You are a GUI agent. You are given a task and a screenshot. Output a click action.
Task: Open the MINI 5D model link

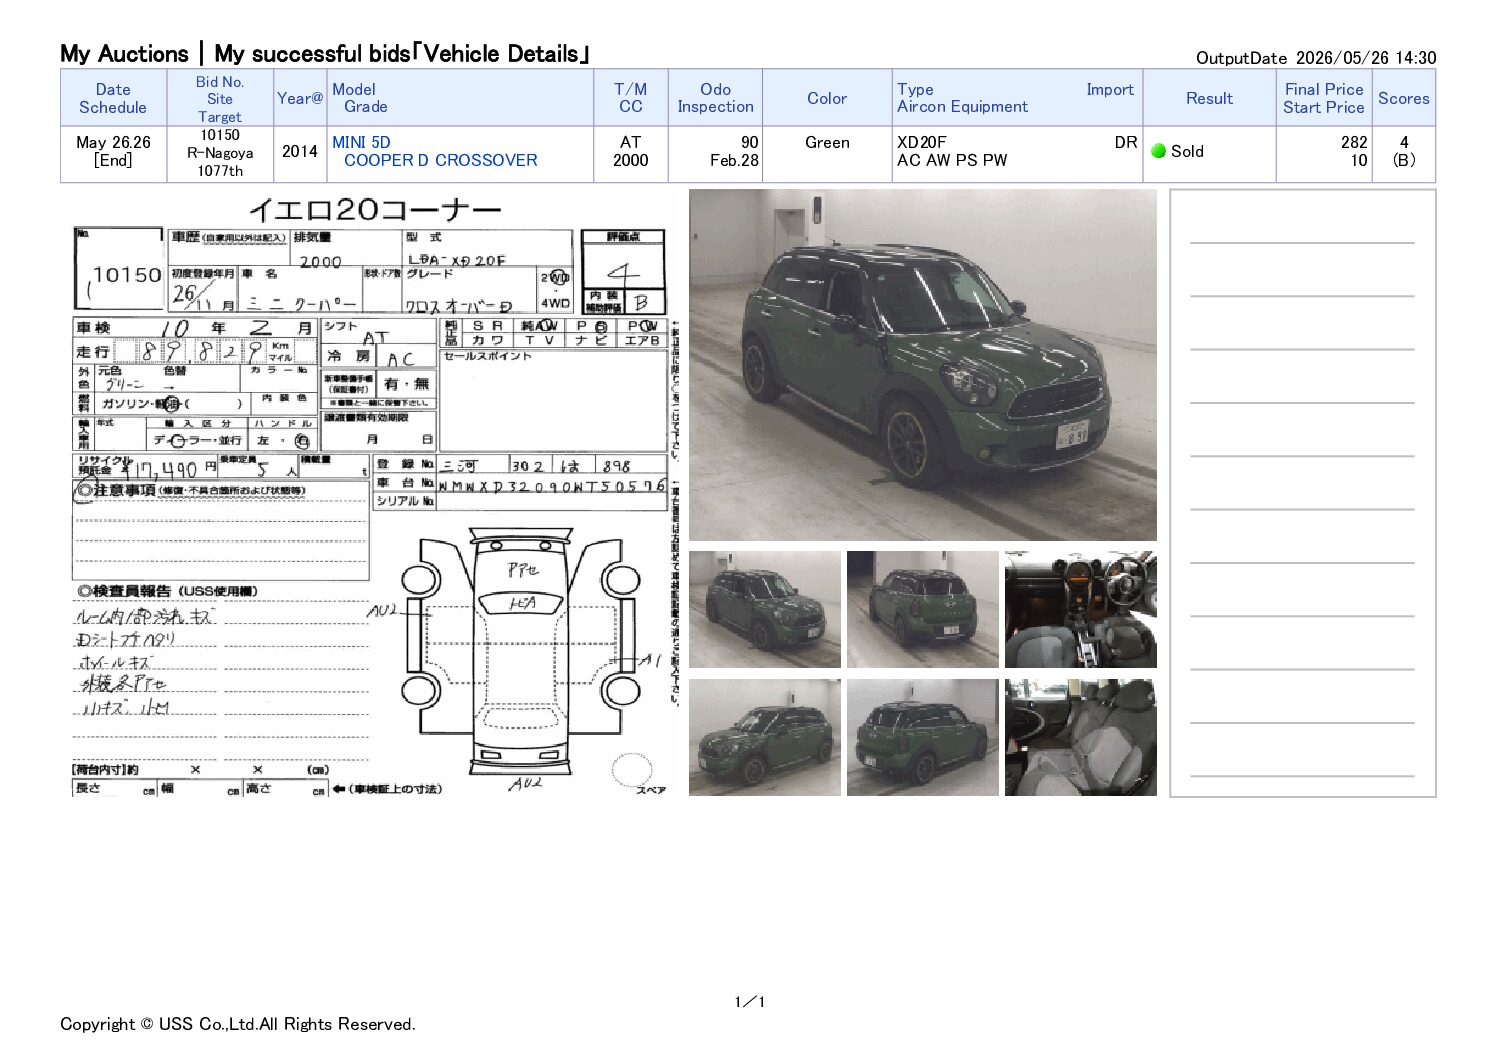[x=361, y=142]
